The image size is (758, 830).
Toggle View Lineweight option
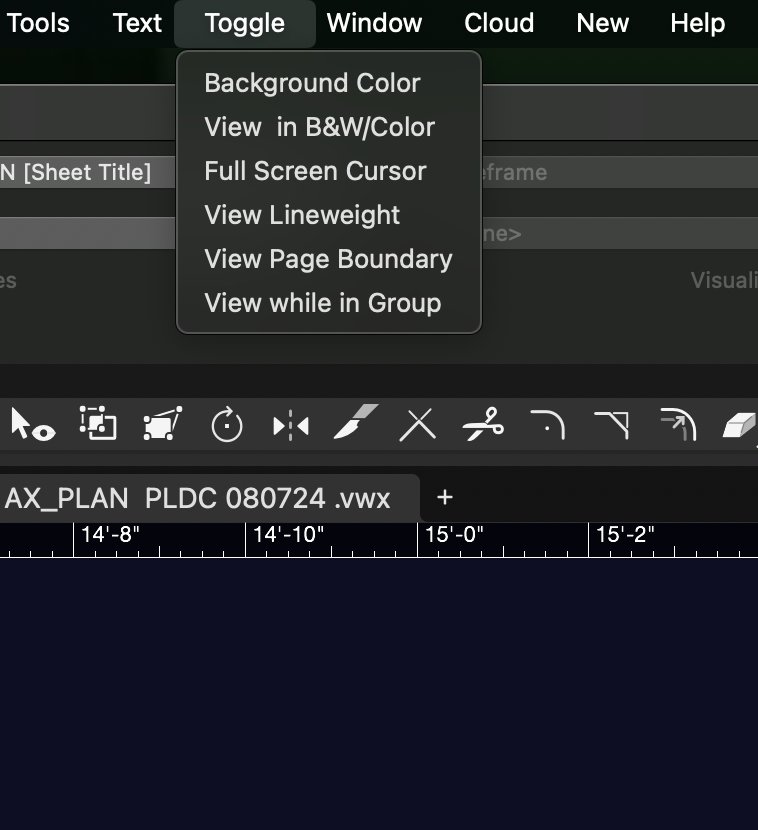click(302, 215)
